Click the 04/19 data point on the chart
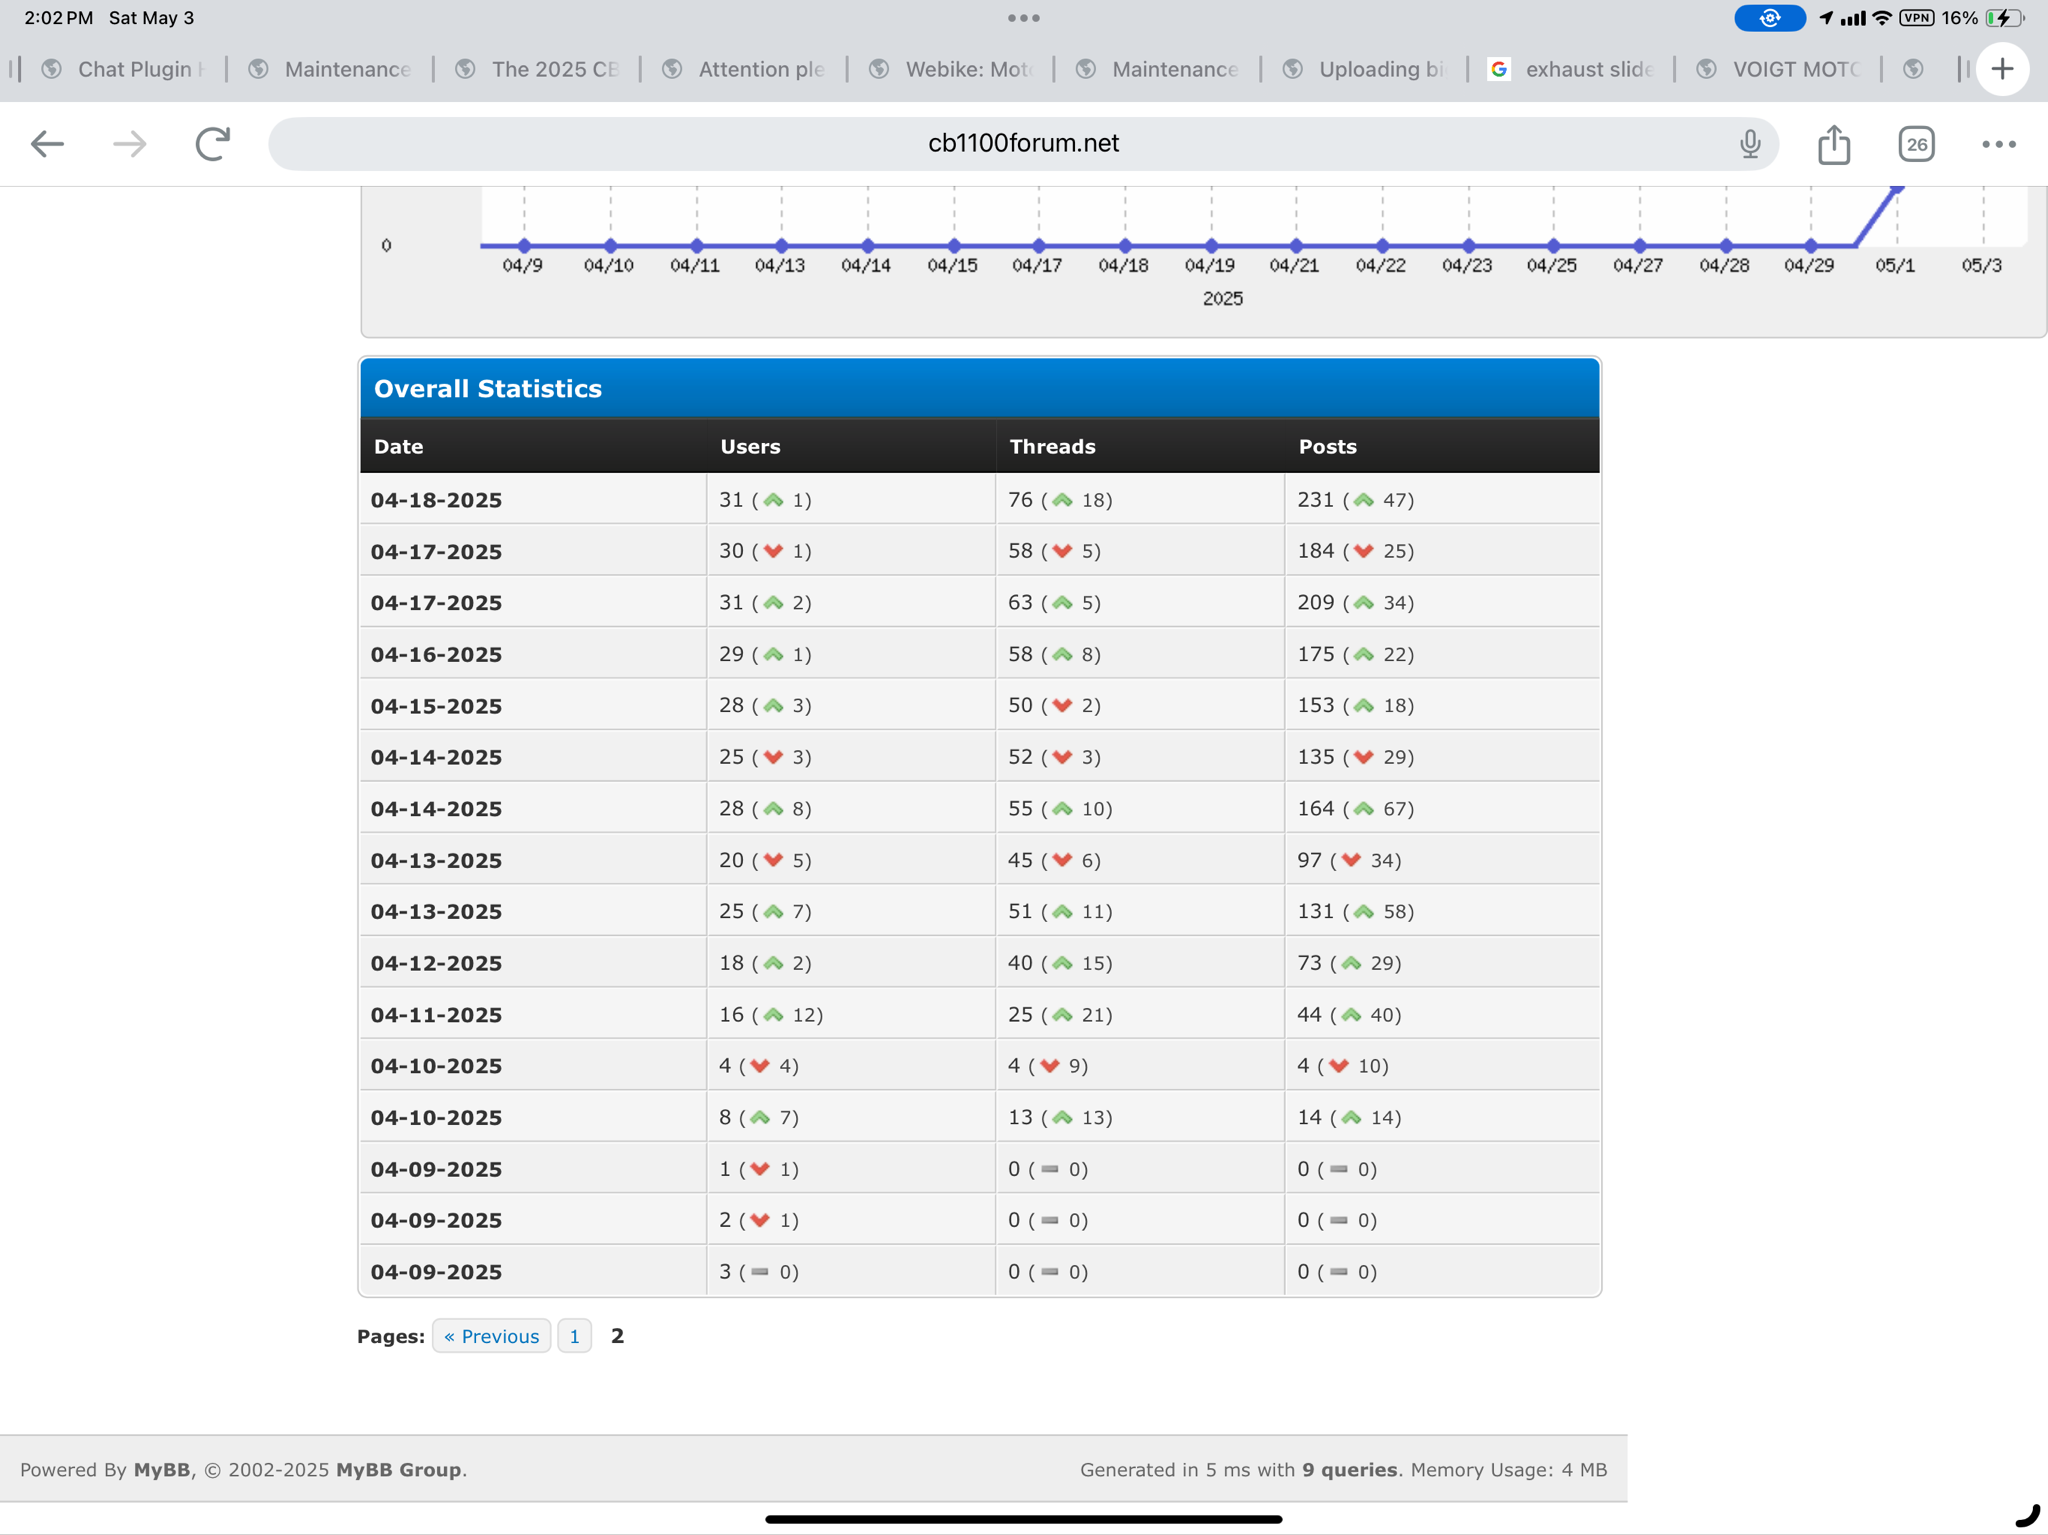Image resolution: width=2048 pixels, height=1535 pixels. pos(1211,245)
